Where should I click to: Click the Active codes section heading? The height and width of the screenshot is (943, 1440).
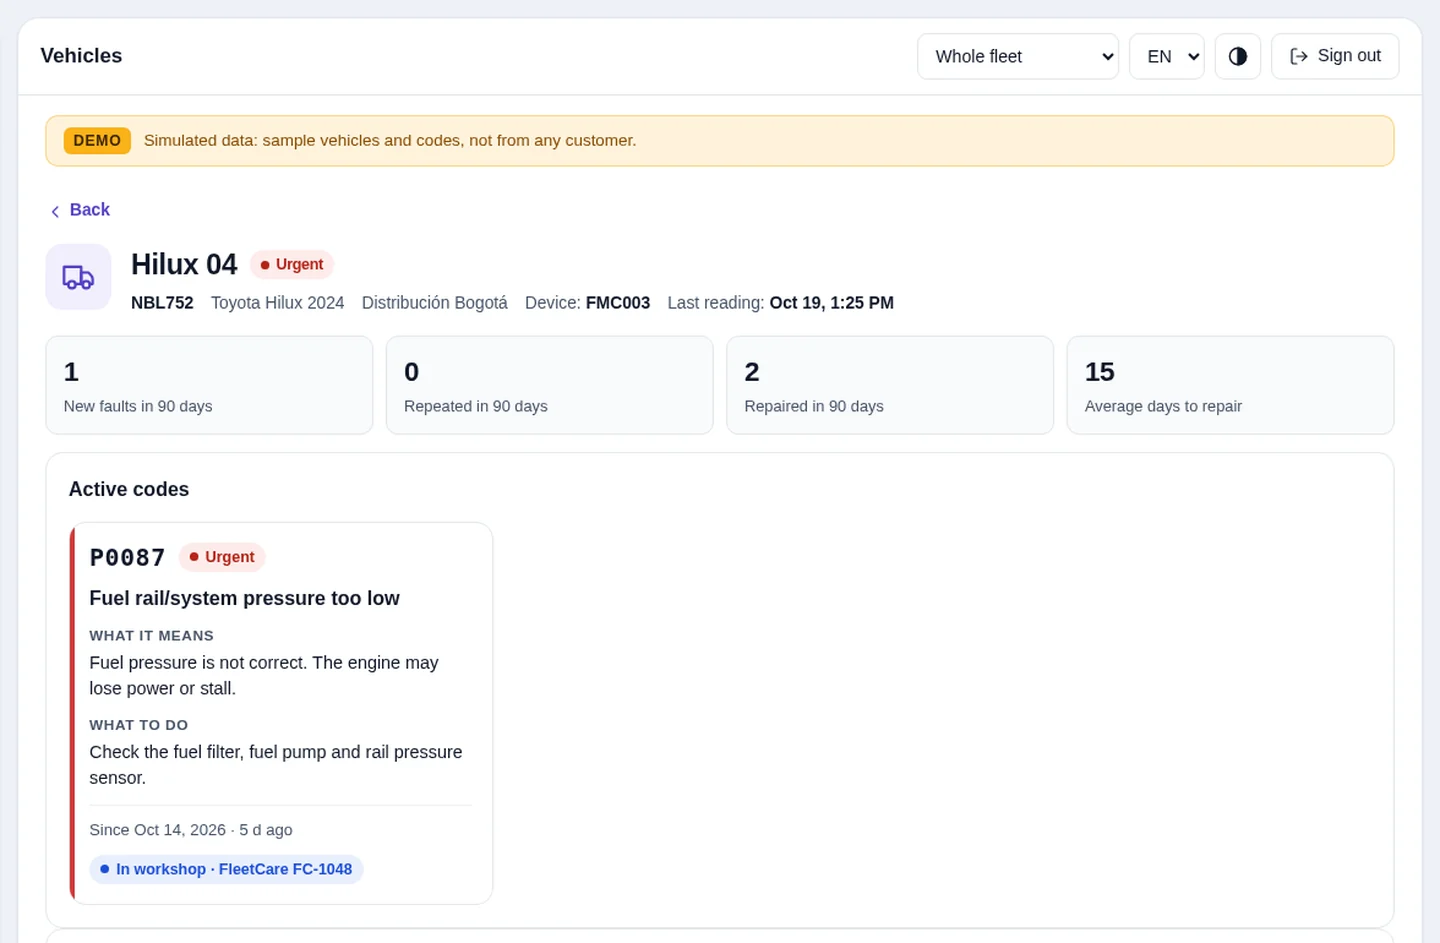[129, 489]
